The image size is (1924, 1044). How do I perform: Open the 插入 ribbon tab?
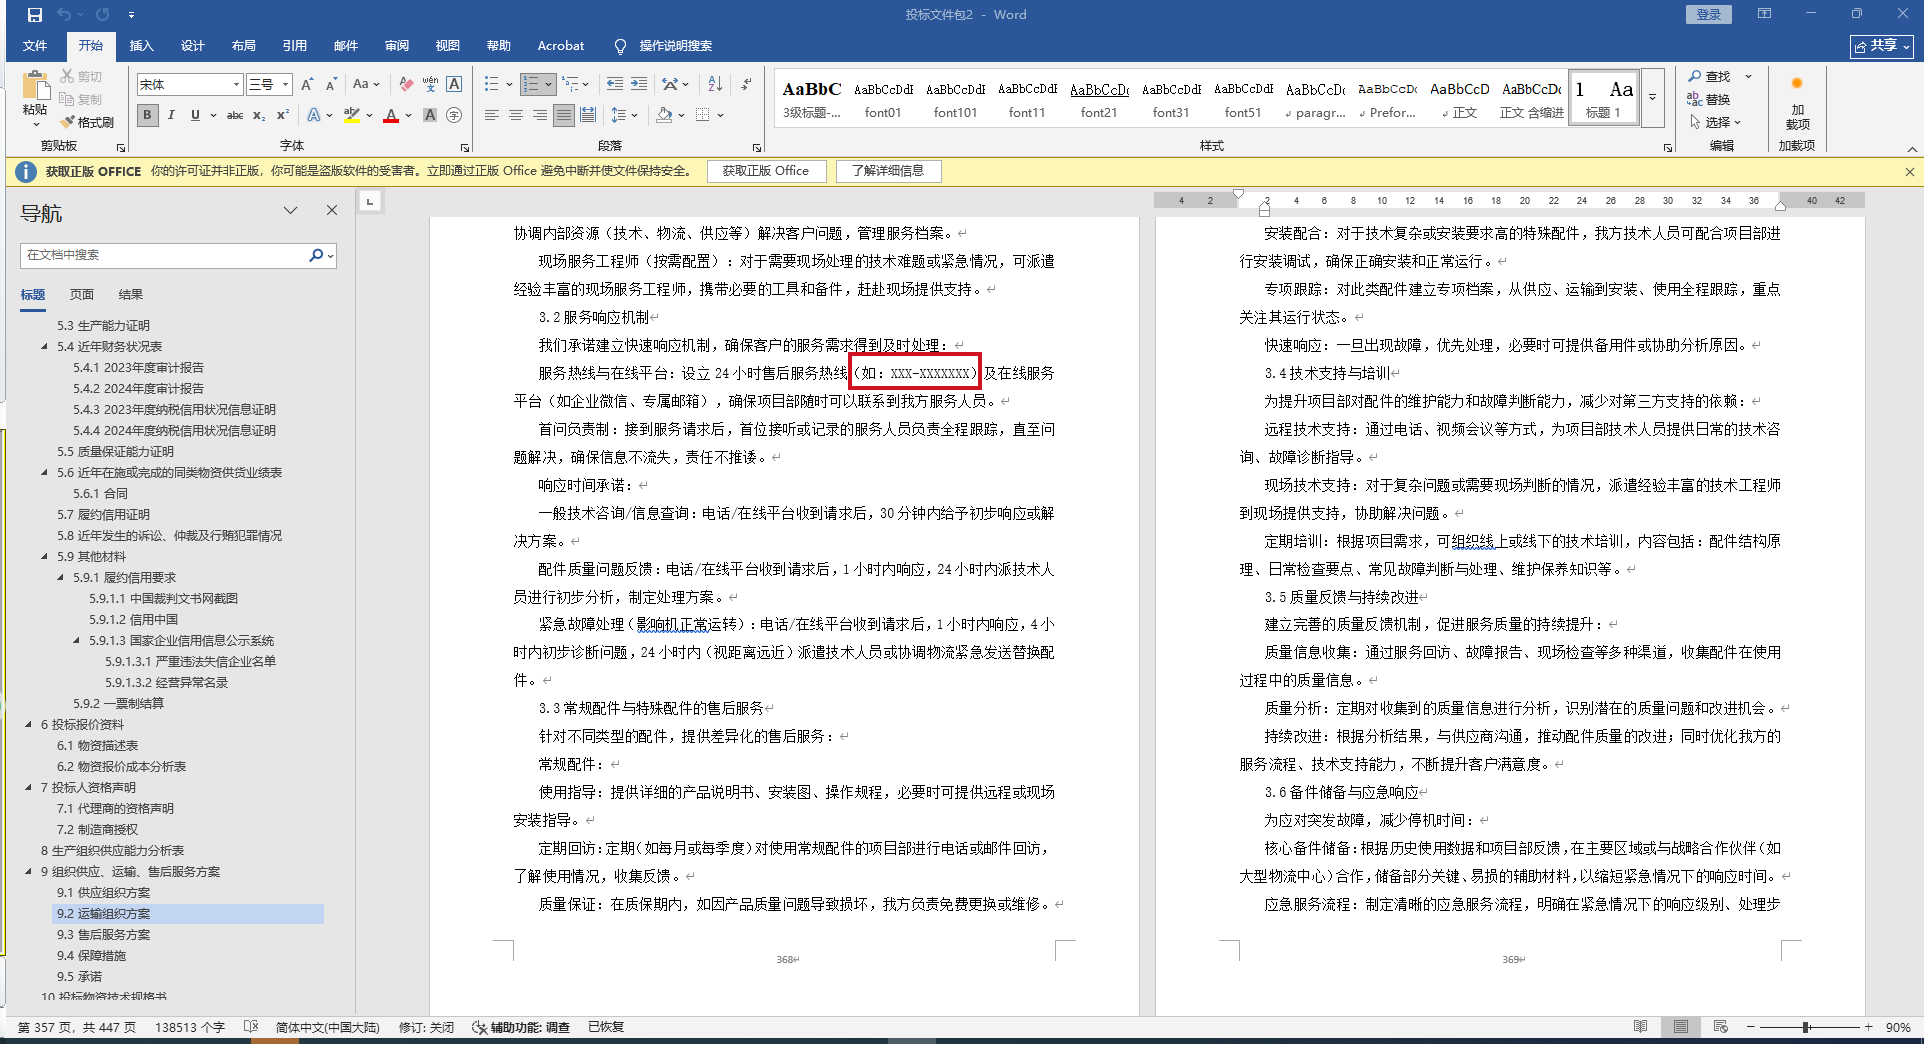pyautogui.click(x=141, y=46)
